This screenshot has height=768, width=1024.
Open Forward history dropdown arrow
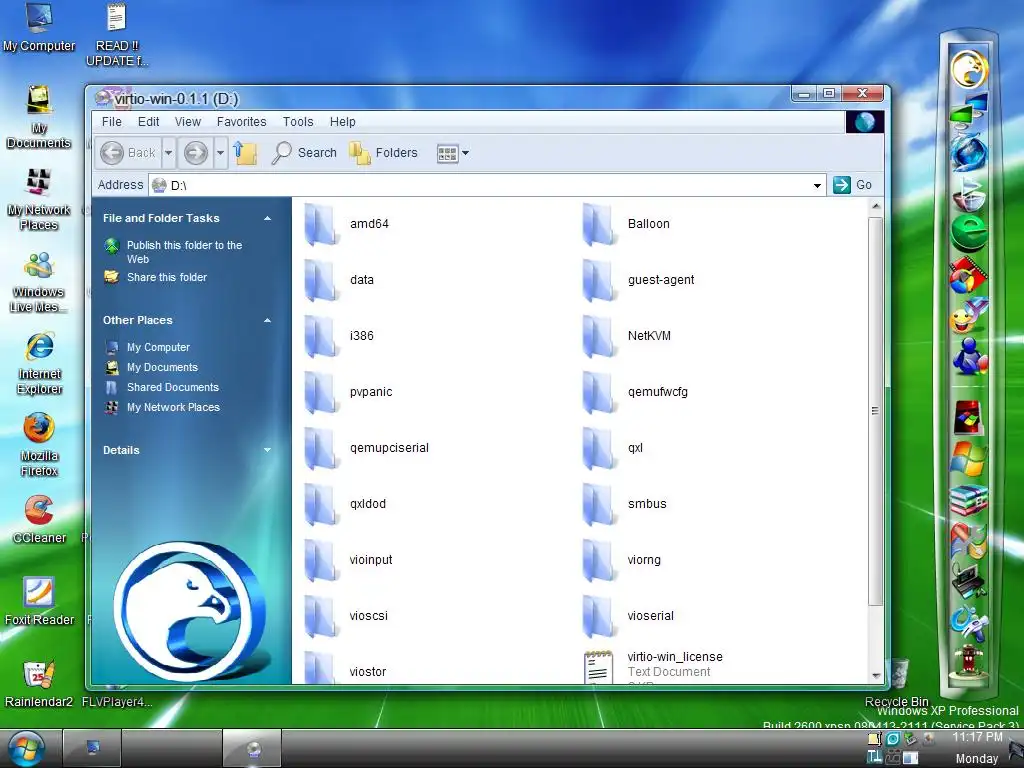tap(220, 153)
